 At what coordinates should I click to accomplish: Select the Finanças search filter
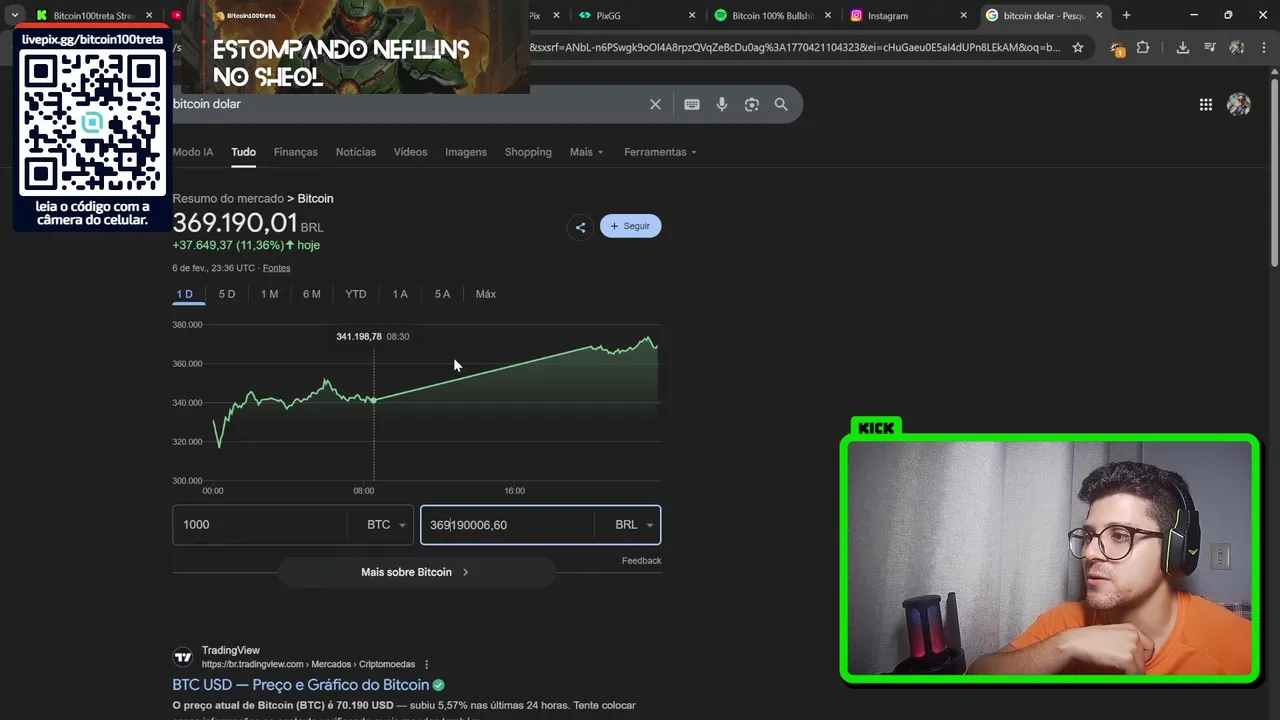[x=296, y=152]
